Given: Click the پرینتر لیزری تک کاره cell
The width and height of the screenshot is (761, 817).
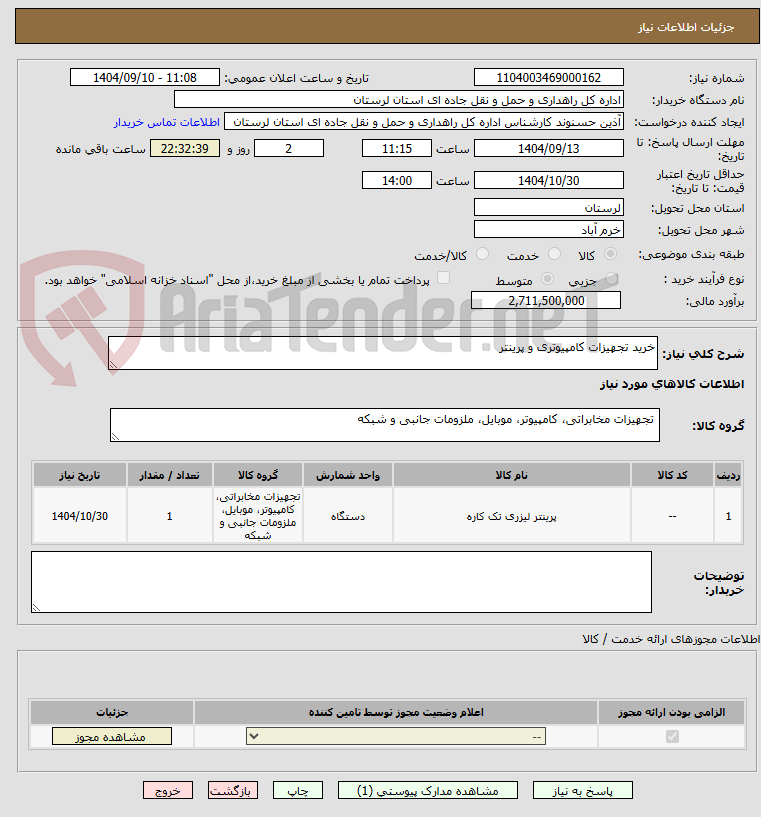Looking at the screenshot, I should coord(512,516).
